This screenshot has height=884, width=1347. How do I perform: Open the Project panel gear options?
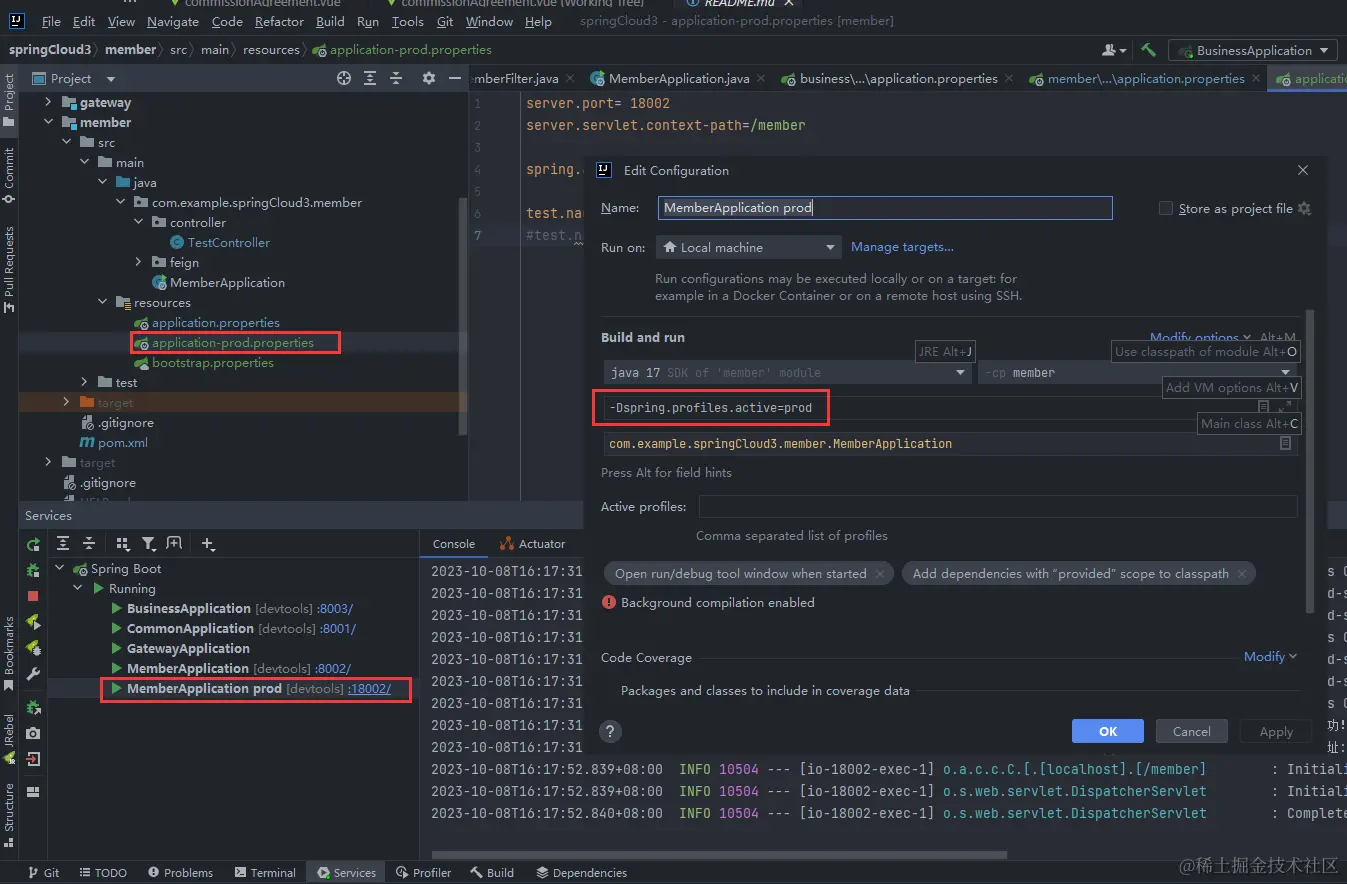click(429, 78)
